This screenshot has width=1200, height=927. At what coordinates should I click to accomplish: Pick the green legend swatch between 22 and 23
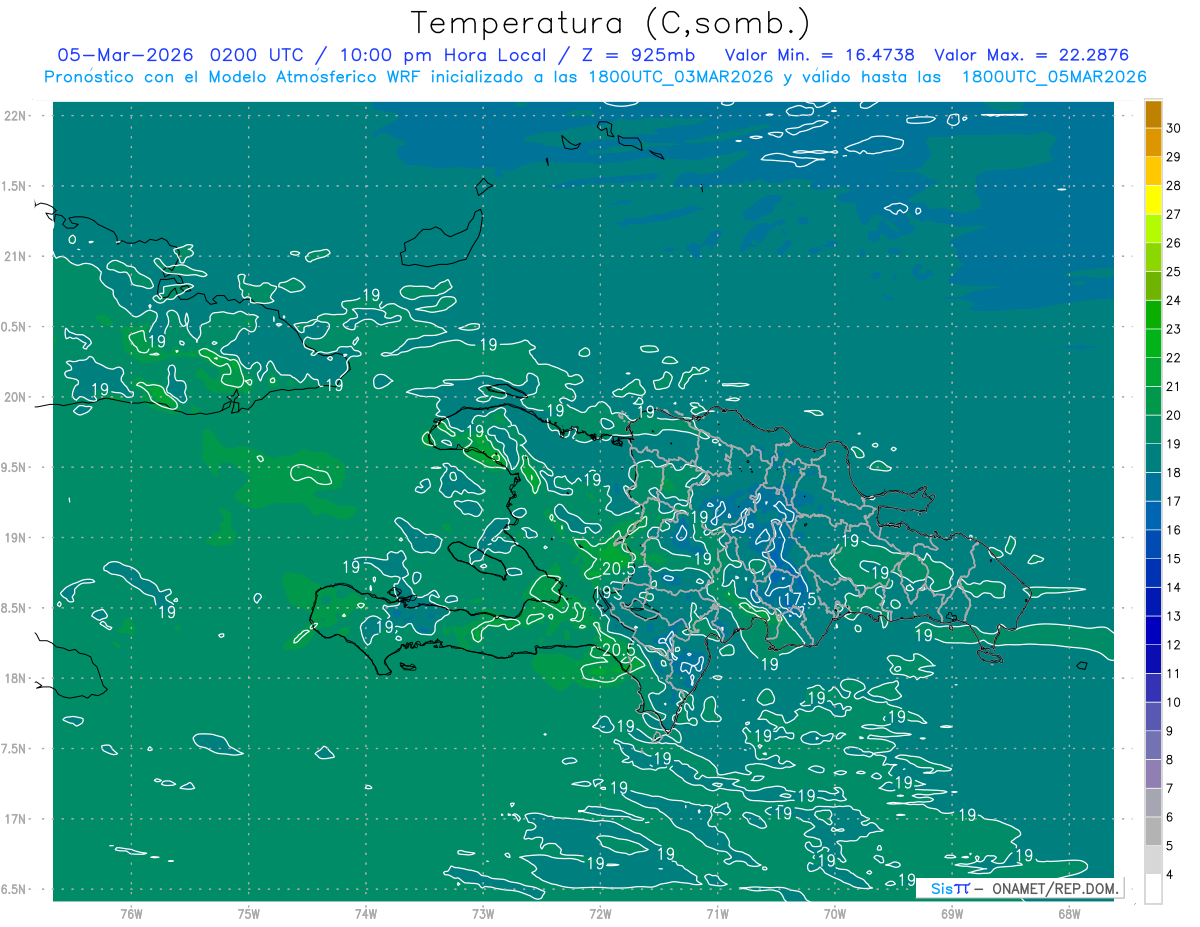[x=1154, y=343]
